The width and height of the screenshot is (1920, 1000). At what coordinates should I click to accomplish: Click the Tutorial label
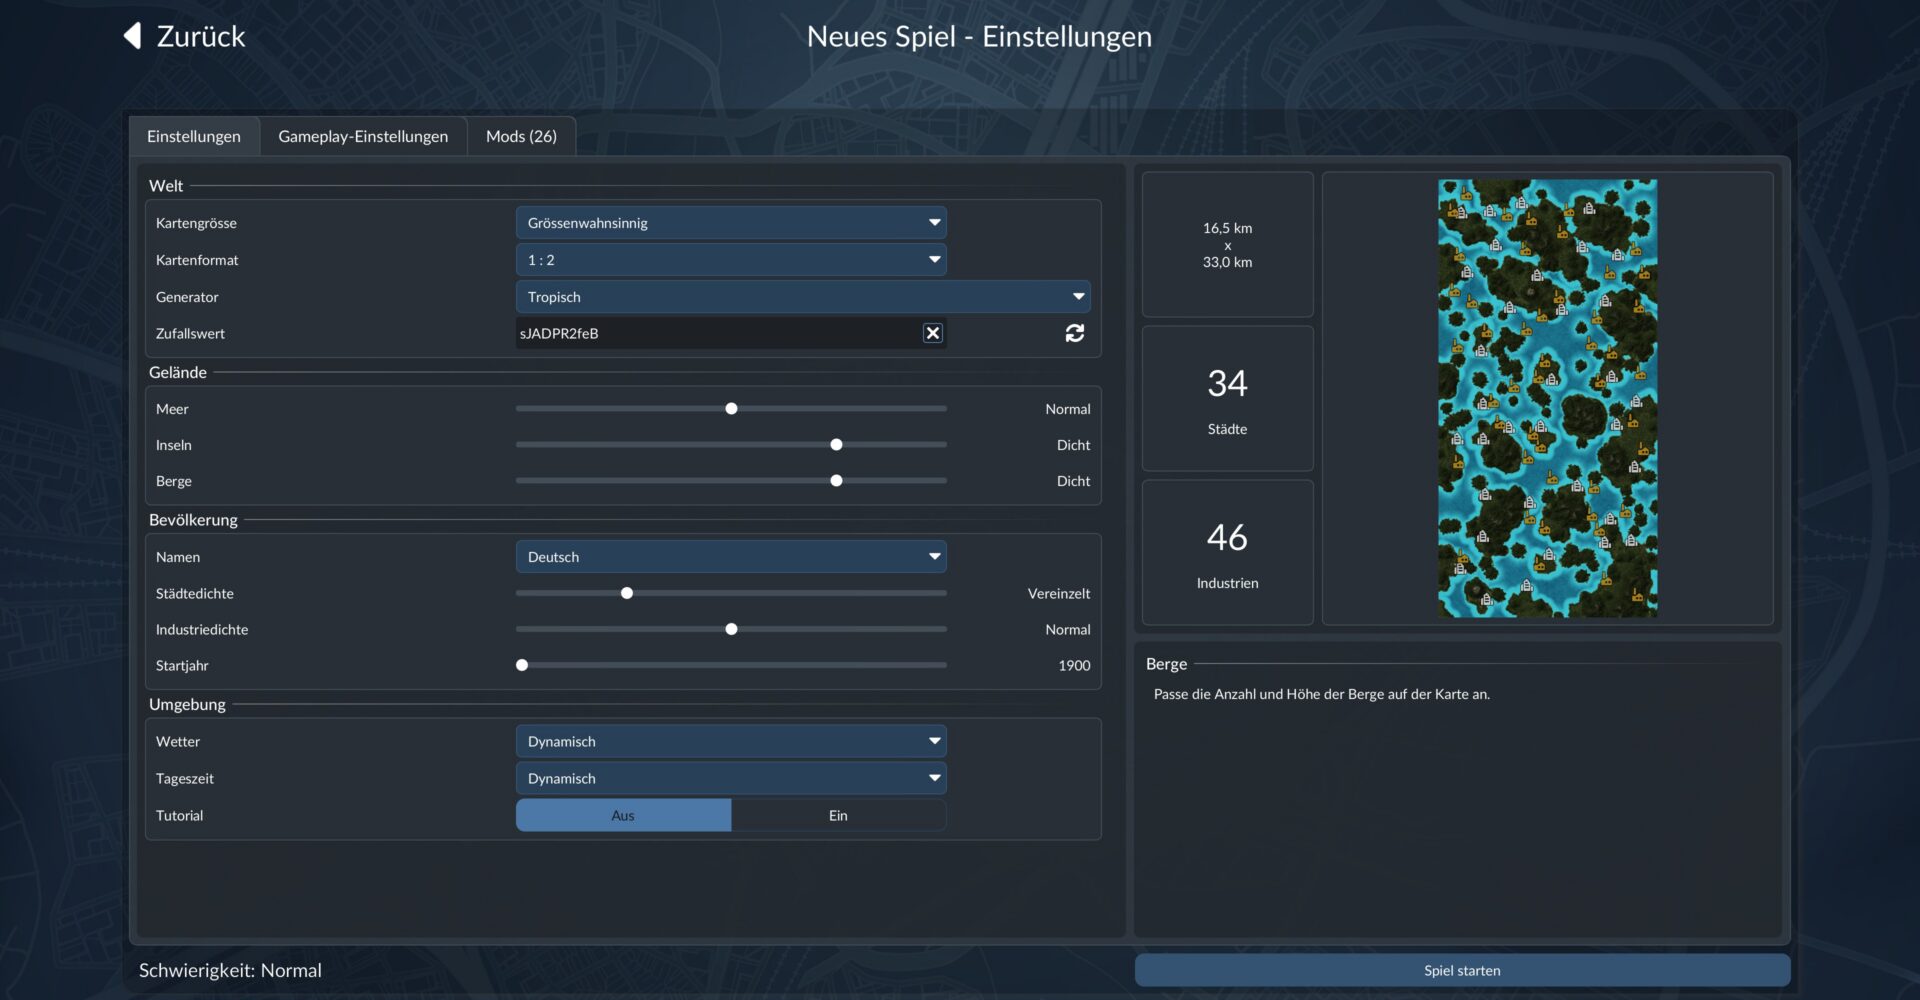[x=179, y=815]
